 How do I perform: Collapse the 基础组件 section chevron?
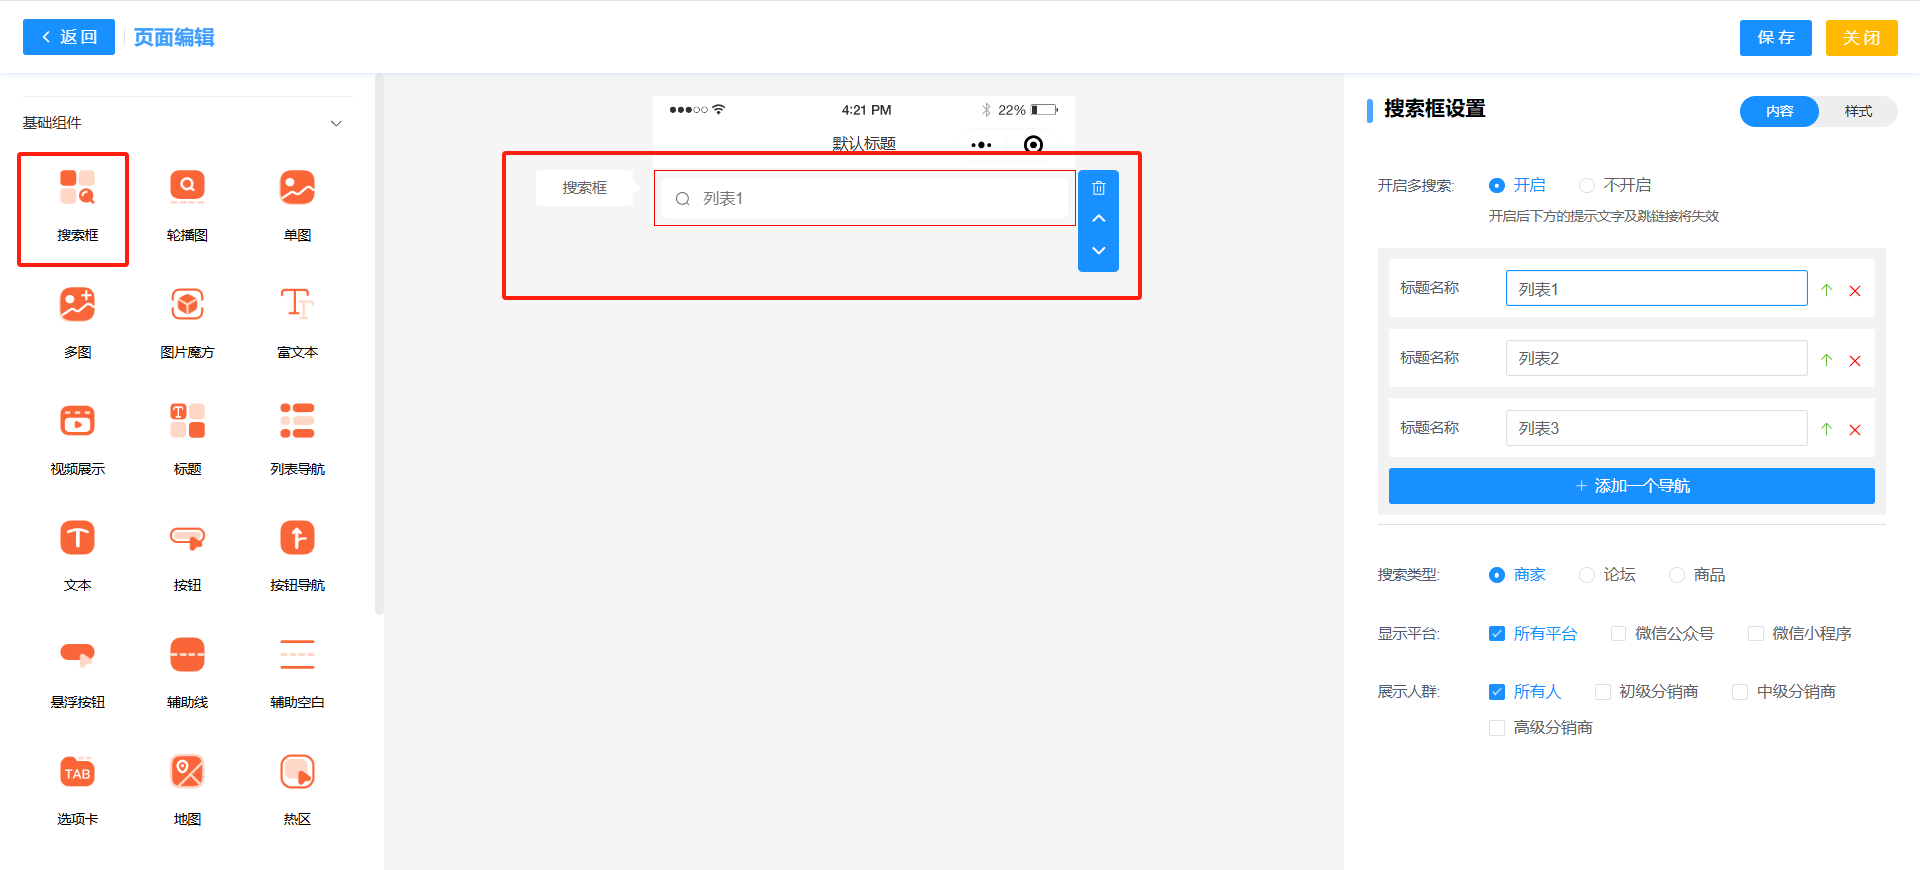pos(336,123)
